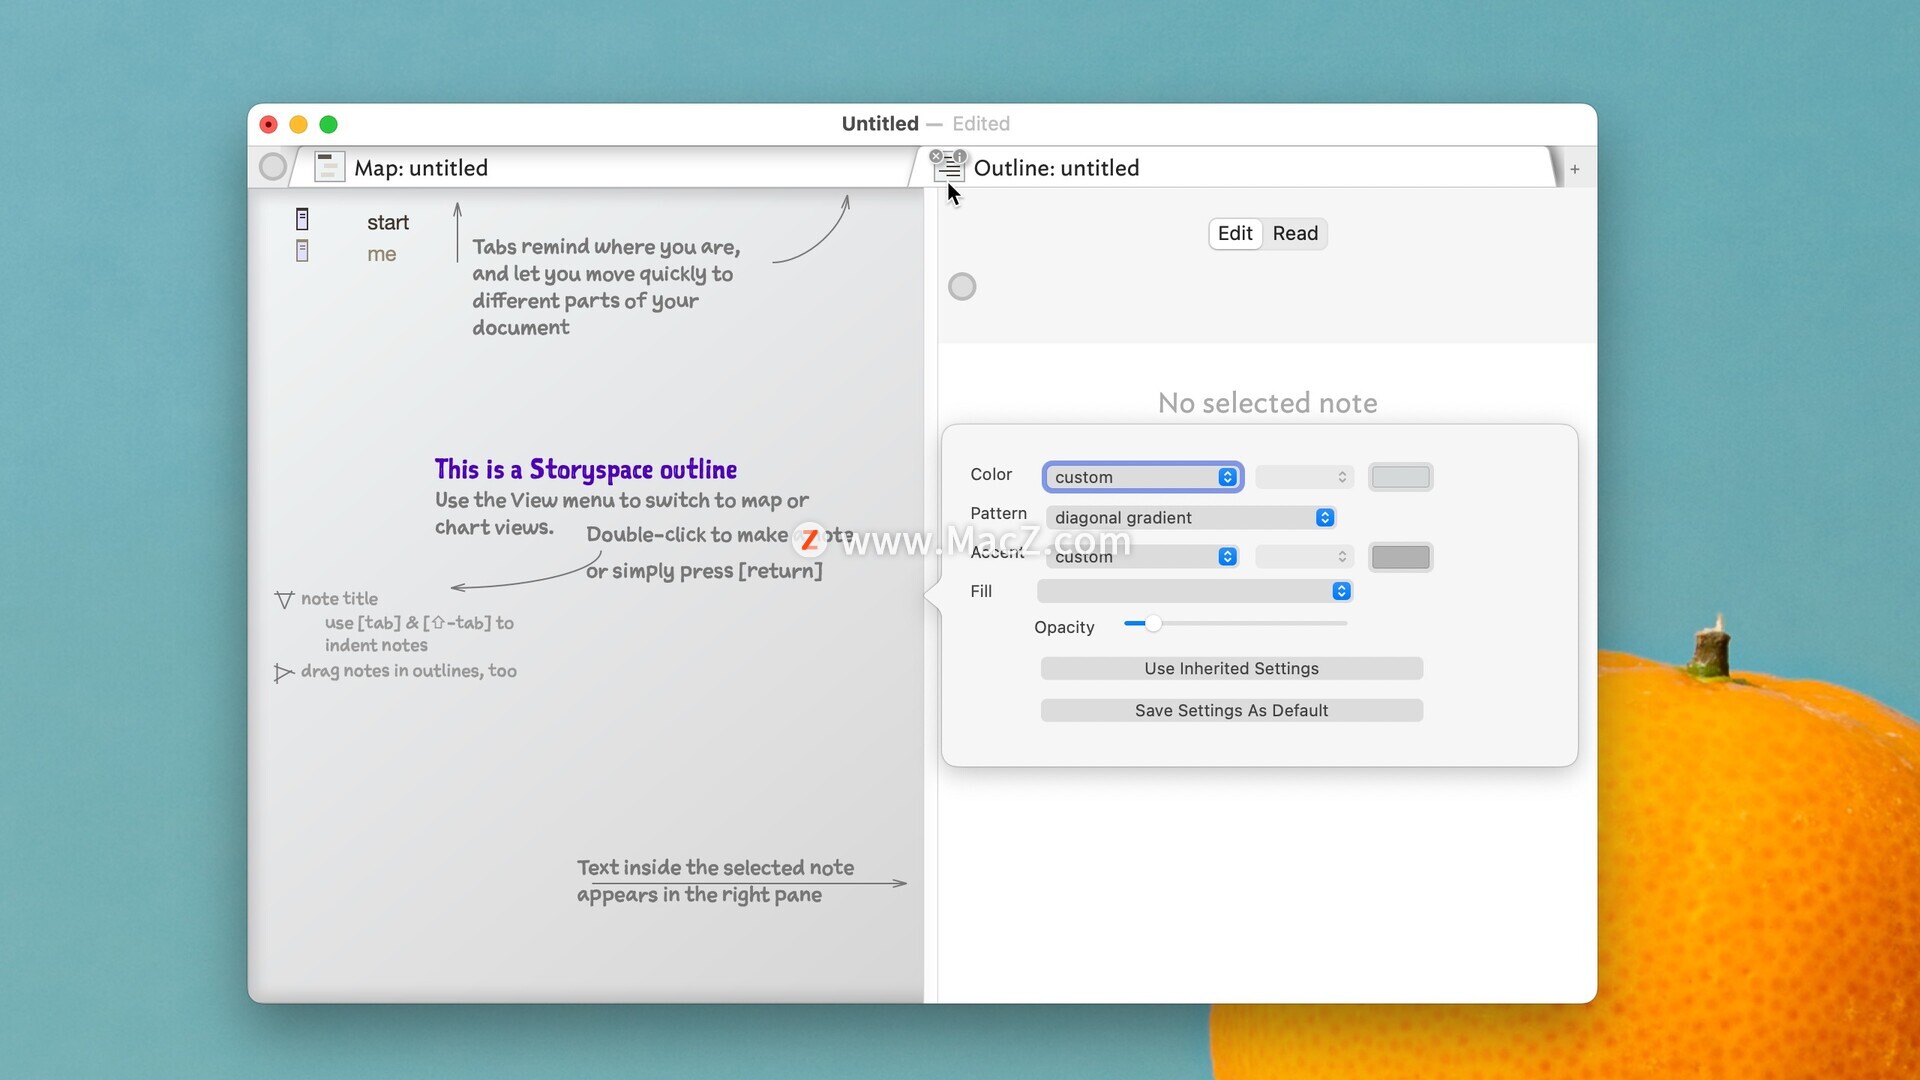The width and height of the screenshot is (1920, 1080).
Task: Adjust the Opacity slider
Action: point(1236,623)
